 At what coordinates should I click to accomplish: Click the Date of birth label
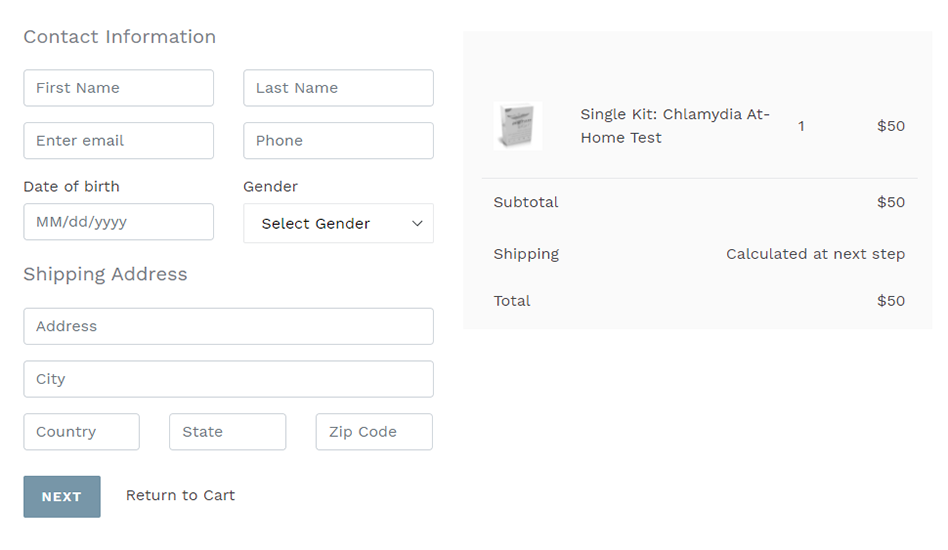pos(71,187)
